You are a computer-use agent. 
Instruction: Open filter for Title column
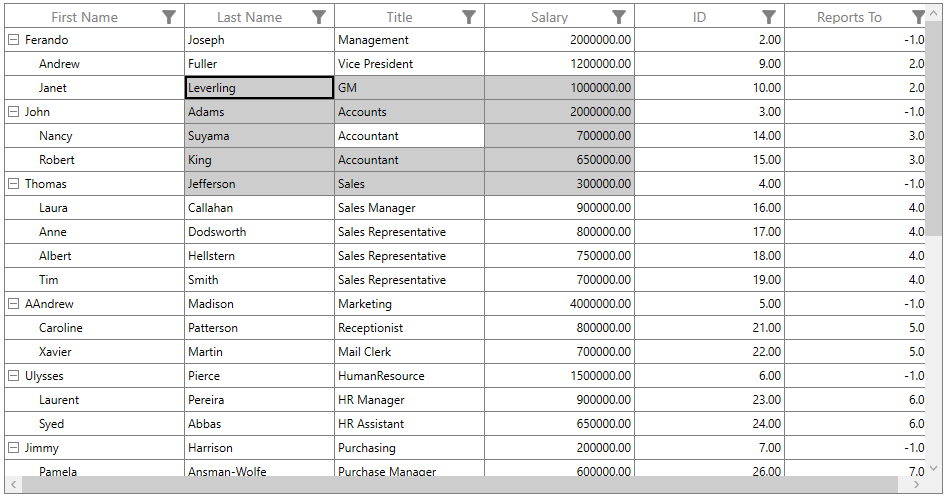(x=469, y=17)
